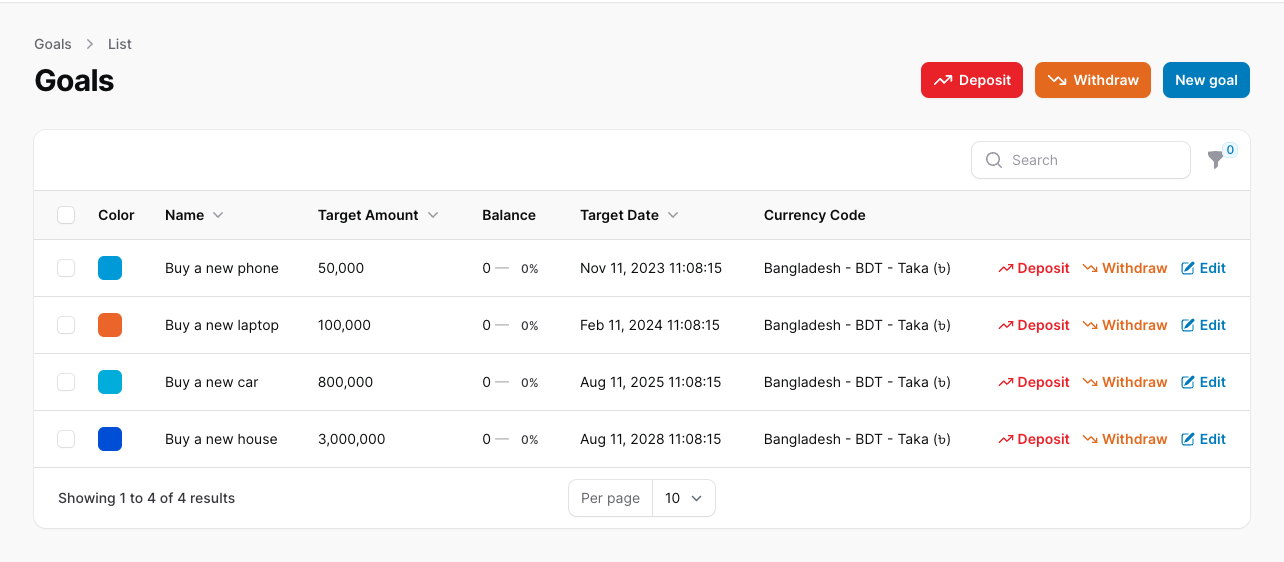Select the Buy a new car row checkbox
The width and height of the screenshot is (1284, 562).
66,382
